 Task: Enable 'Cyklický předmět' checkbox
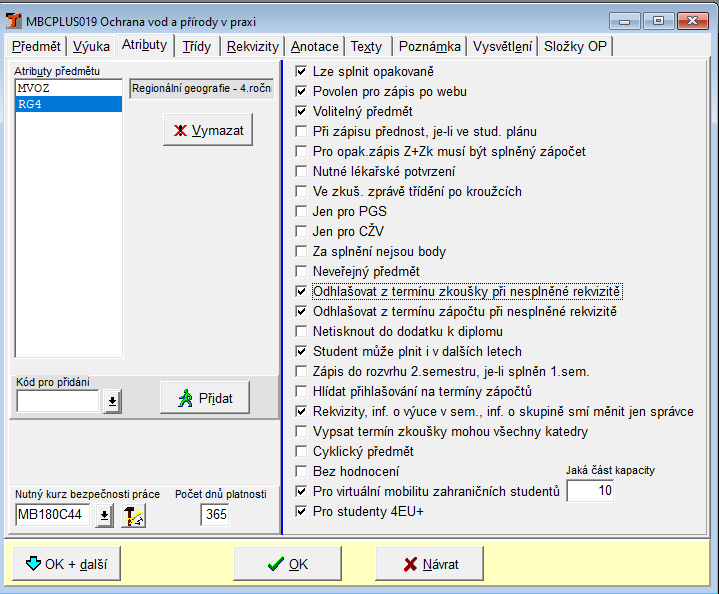(x=303, y=452)
